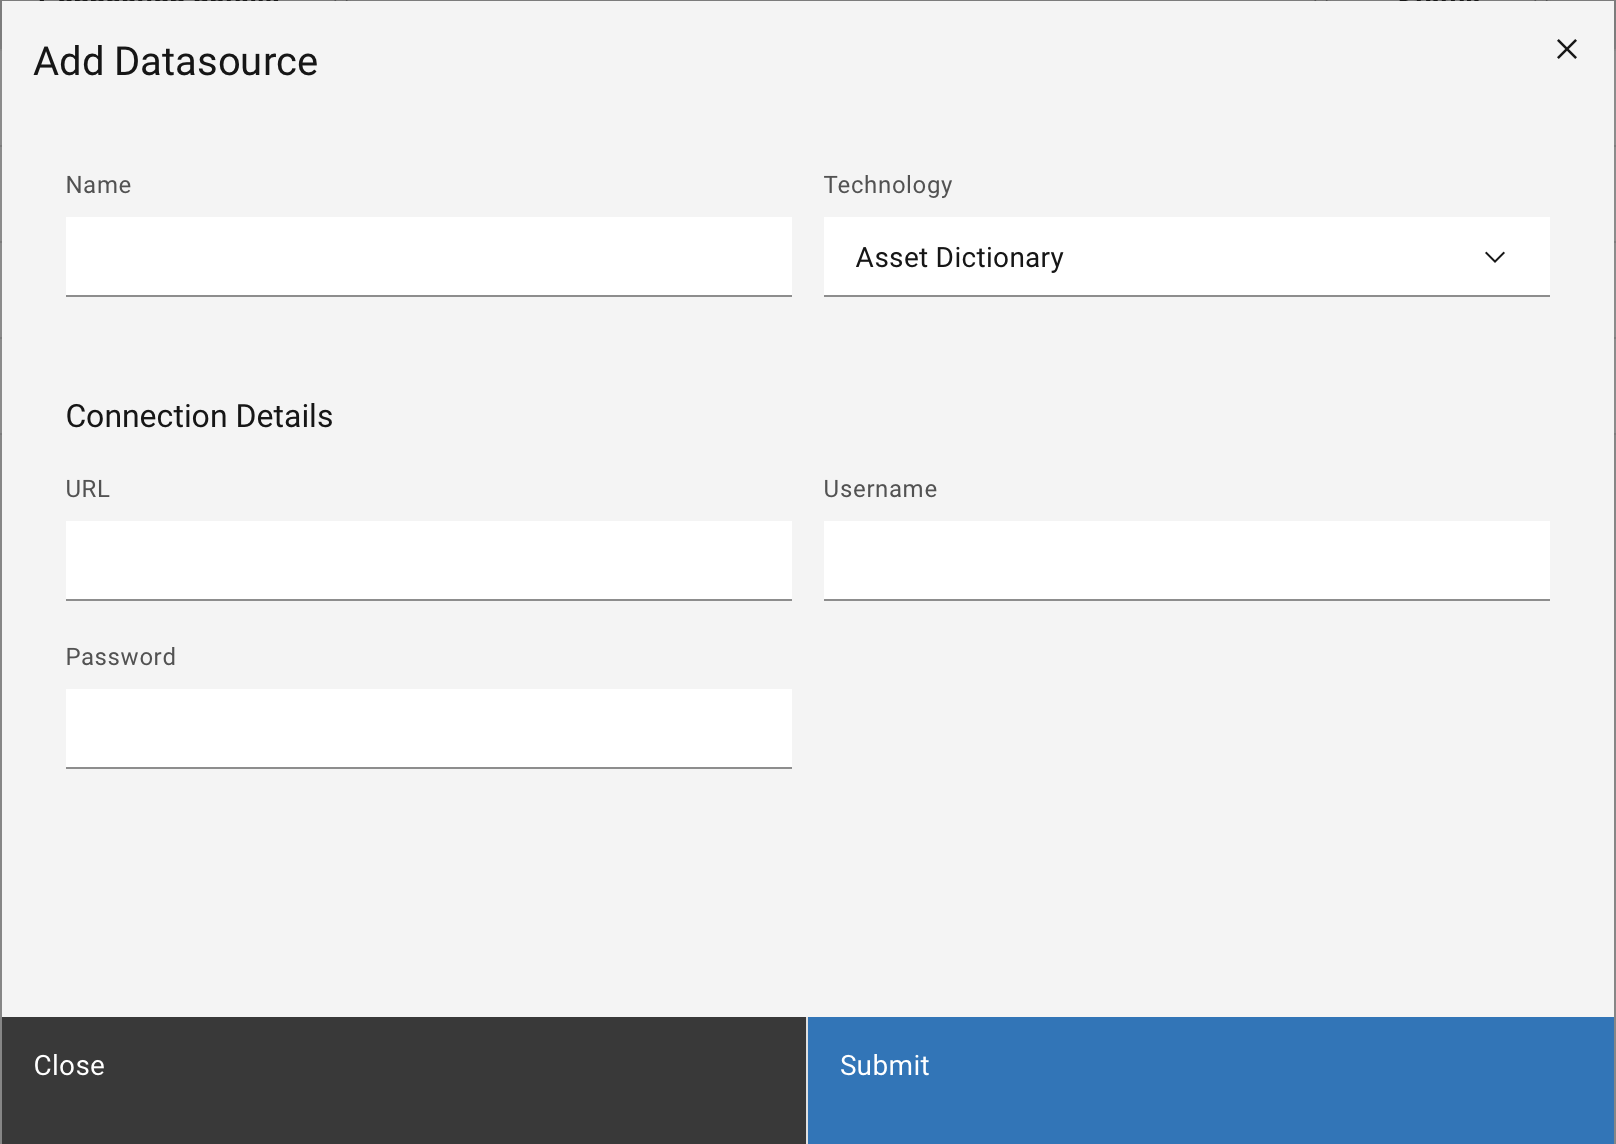Screen dimensions: 1616x1144
Task: Click the Connection Details section heading
Action: [199, 416]
